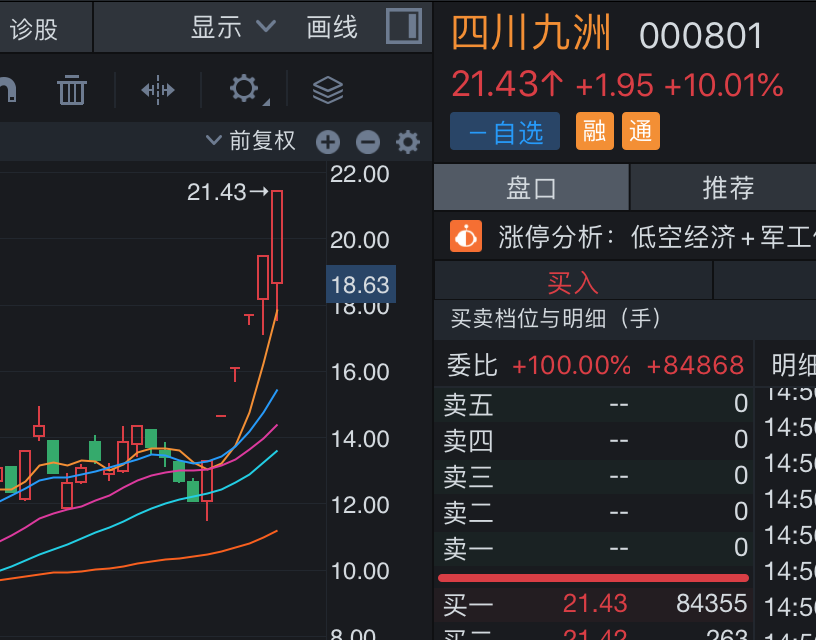
Task: Zoom in chart with plus icon
Action: coord(328,142)
